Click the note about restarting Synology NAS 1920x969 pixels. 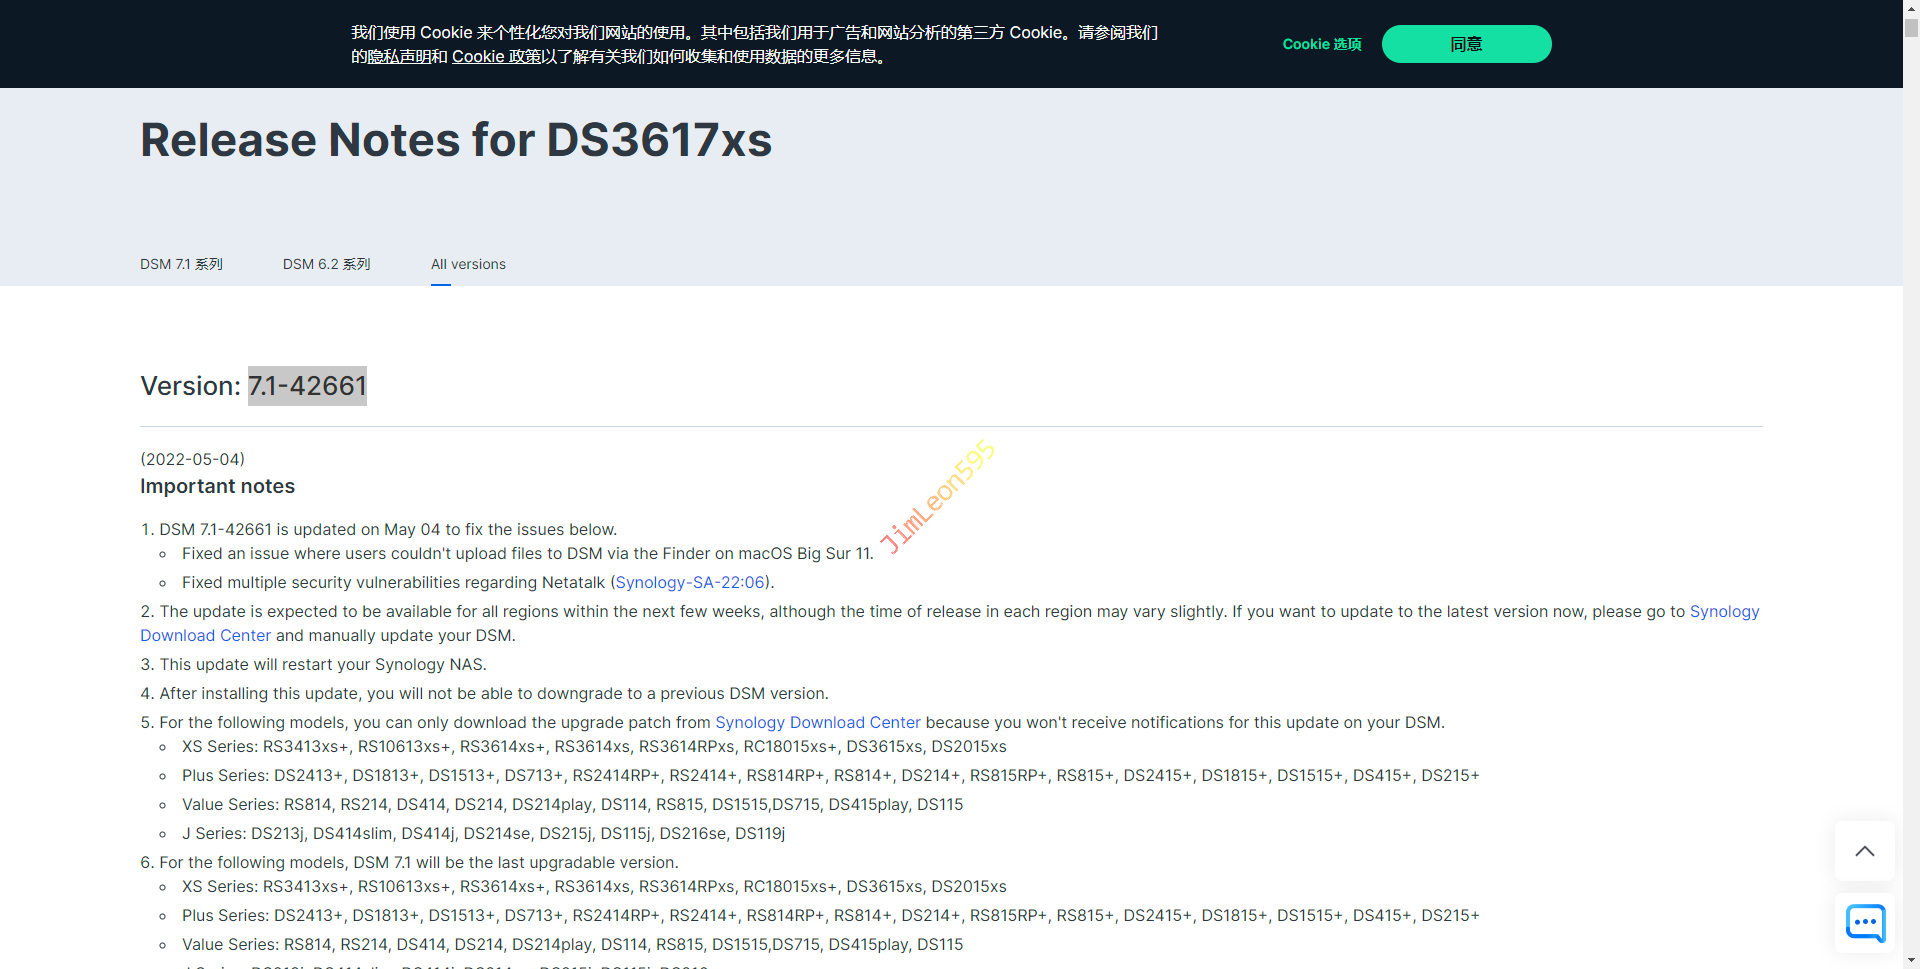pos(322,664)
